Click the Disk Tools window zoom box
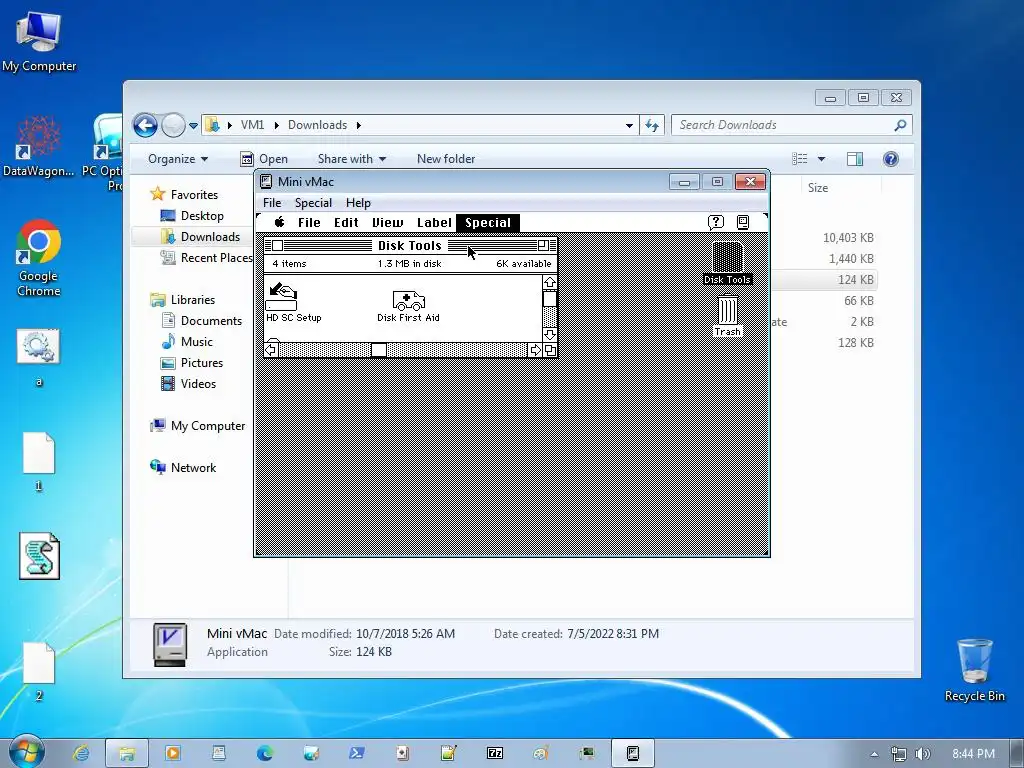This screenshot has width=1024, height=768. [x=543, y=246]
